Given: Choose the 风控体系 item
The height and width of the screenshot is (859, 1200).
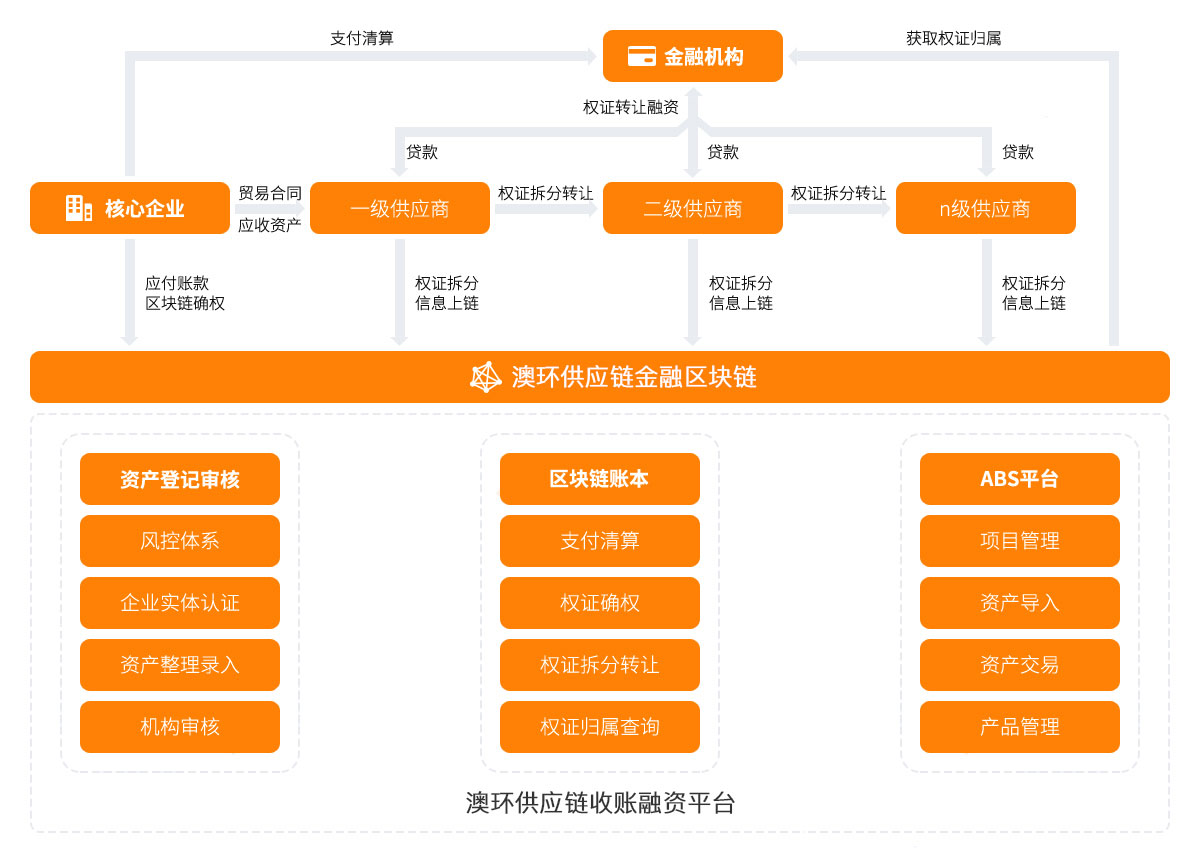Looking at the screenshot, I should point(180,541).
